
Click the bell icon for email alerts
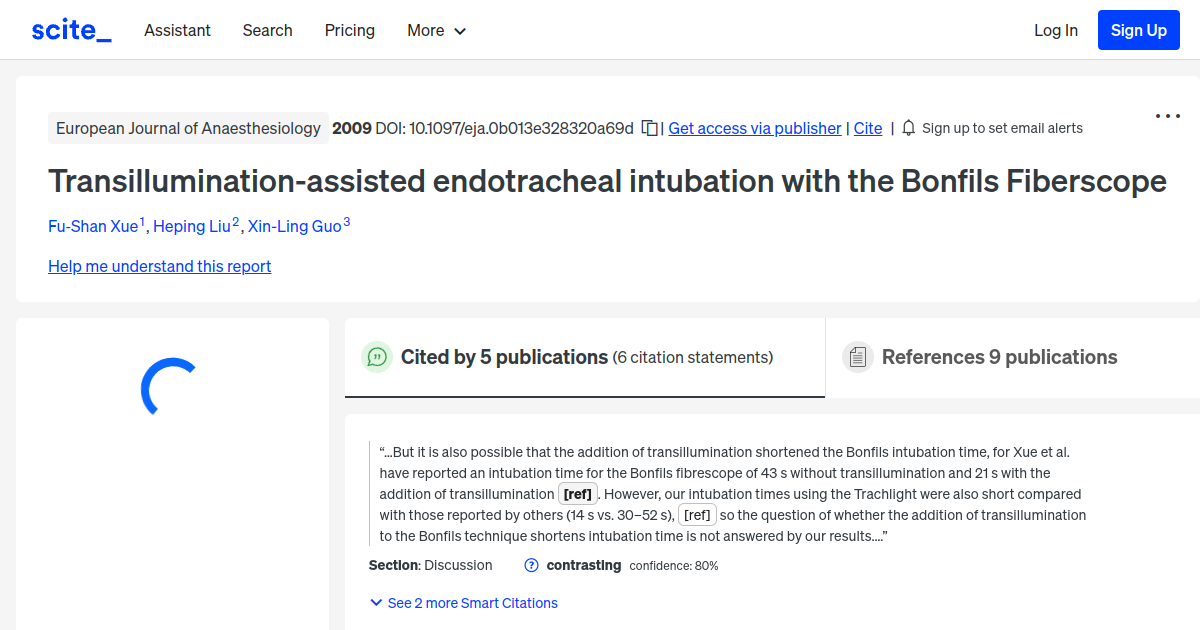(x=908, y=128)
